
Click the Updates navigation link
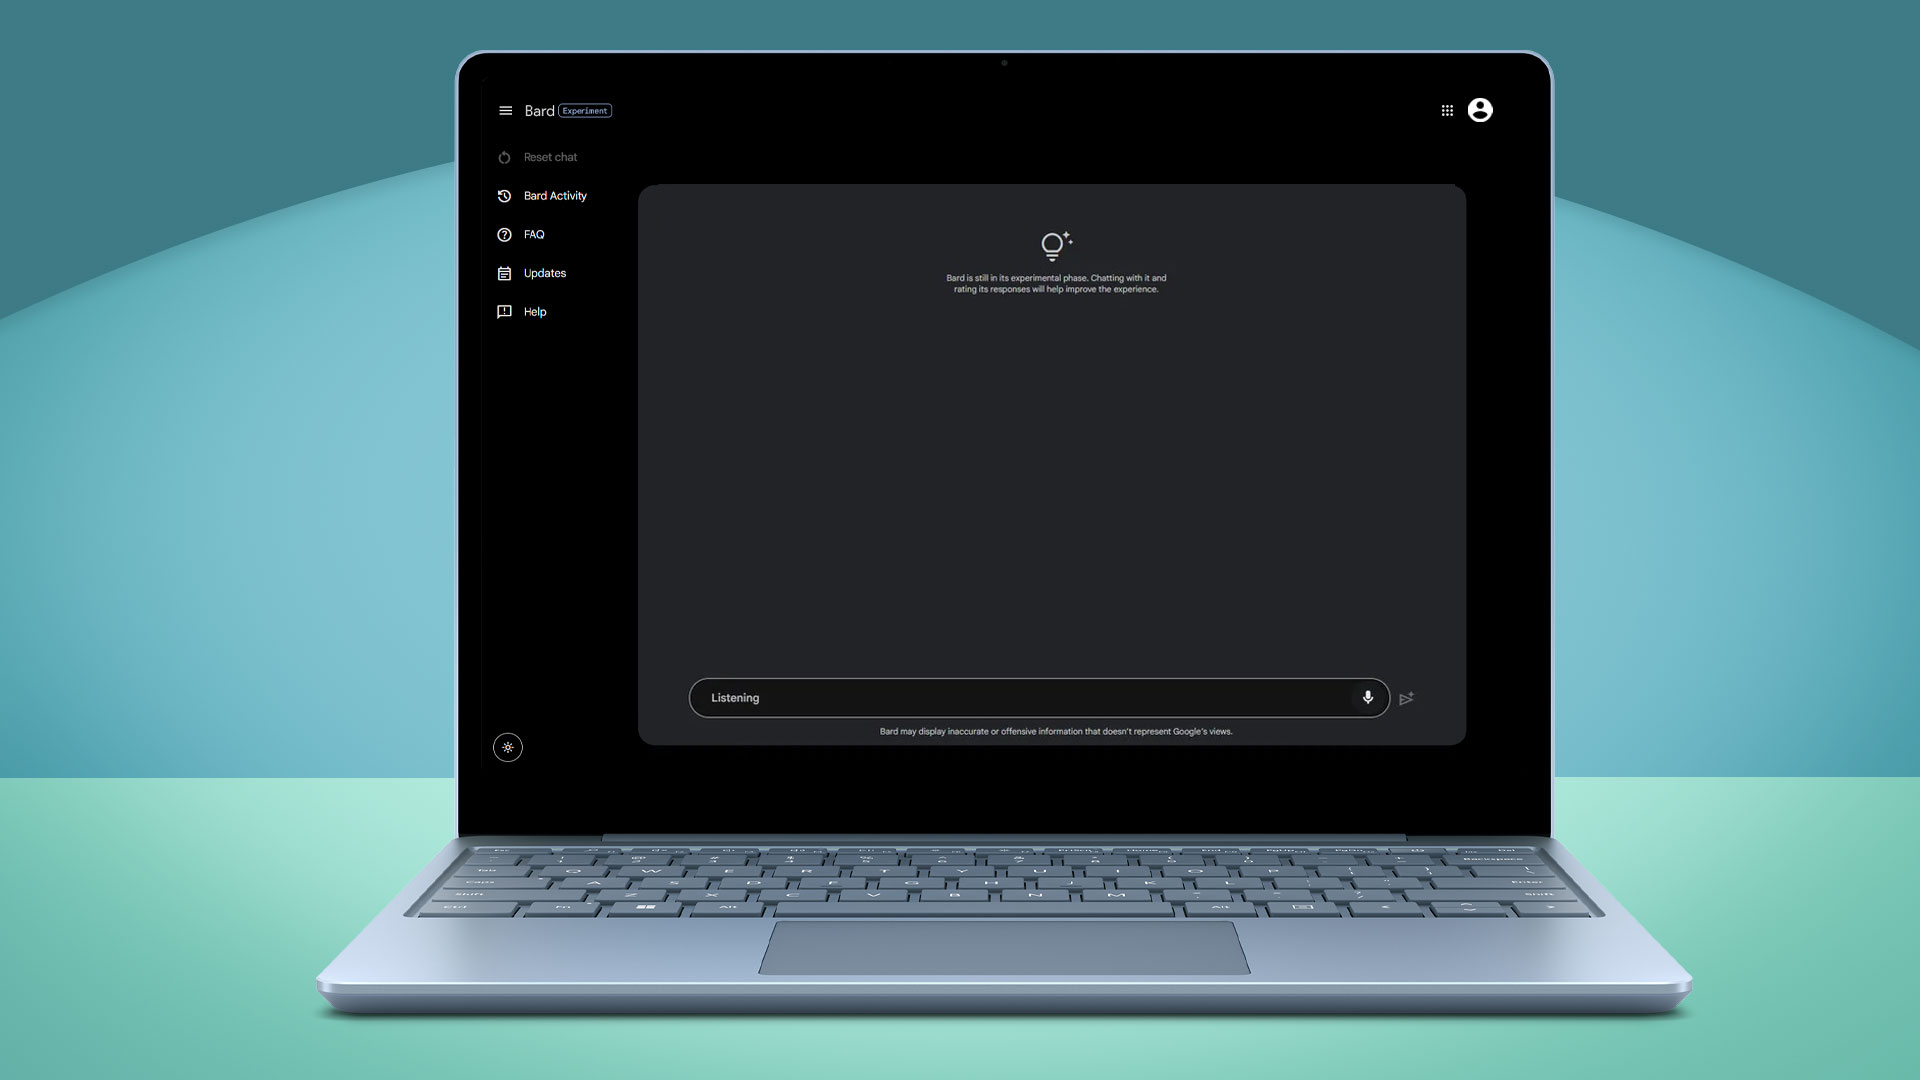[543, 272]
